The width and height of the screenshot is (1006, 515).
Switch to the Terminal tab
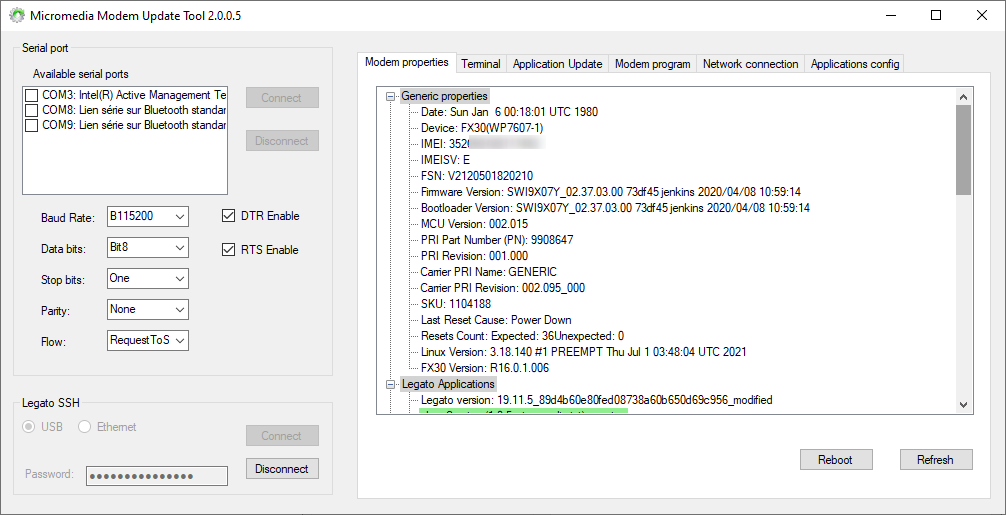[481, 64]
